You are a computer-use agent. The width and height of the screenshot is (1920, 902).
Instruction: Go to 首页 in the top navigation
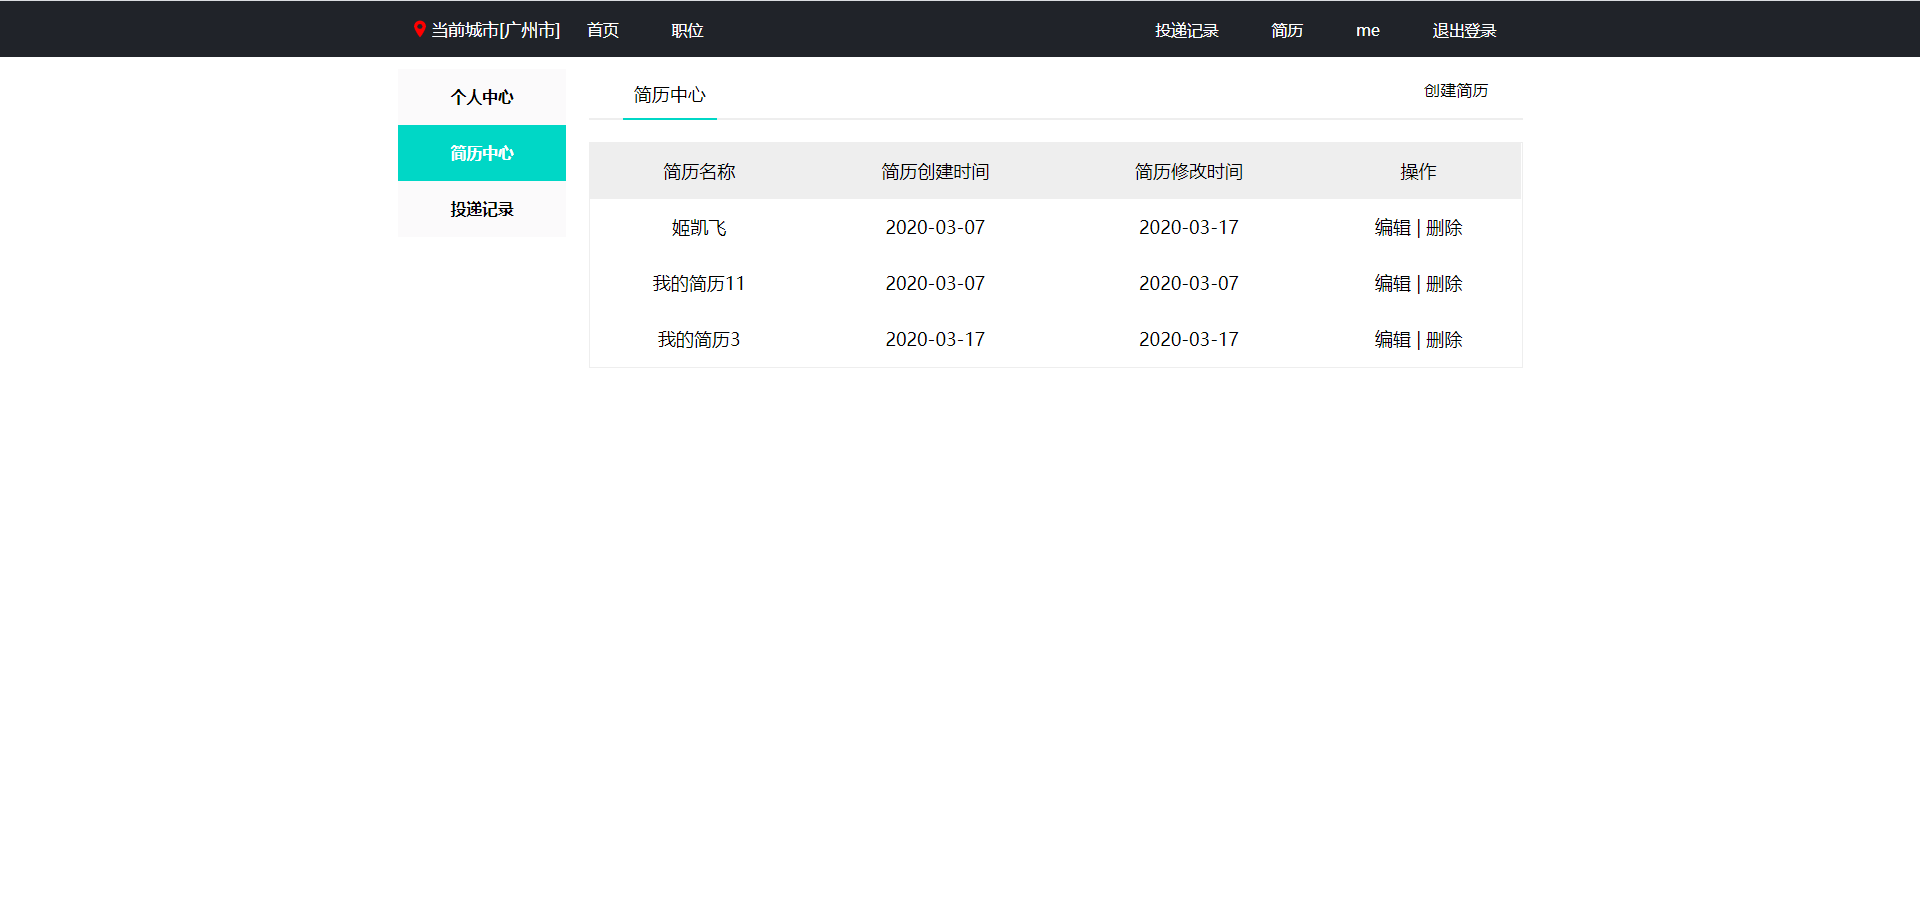(603, 30)
